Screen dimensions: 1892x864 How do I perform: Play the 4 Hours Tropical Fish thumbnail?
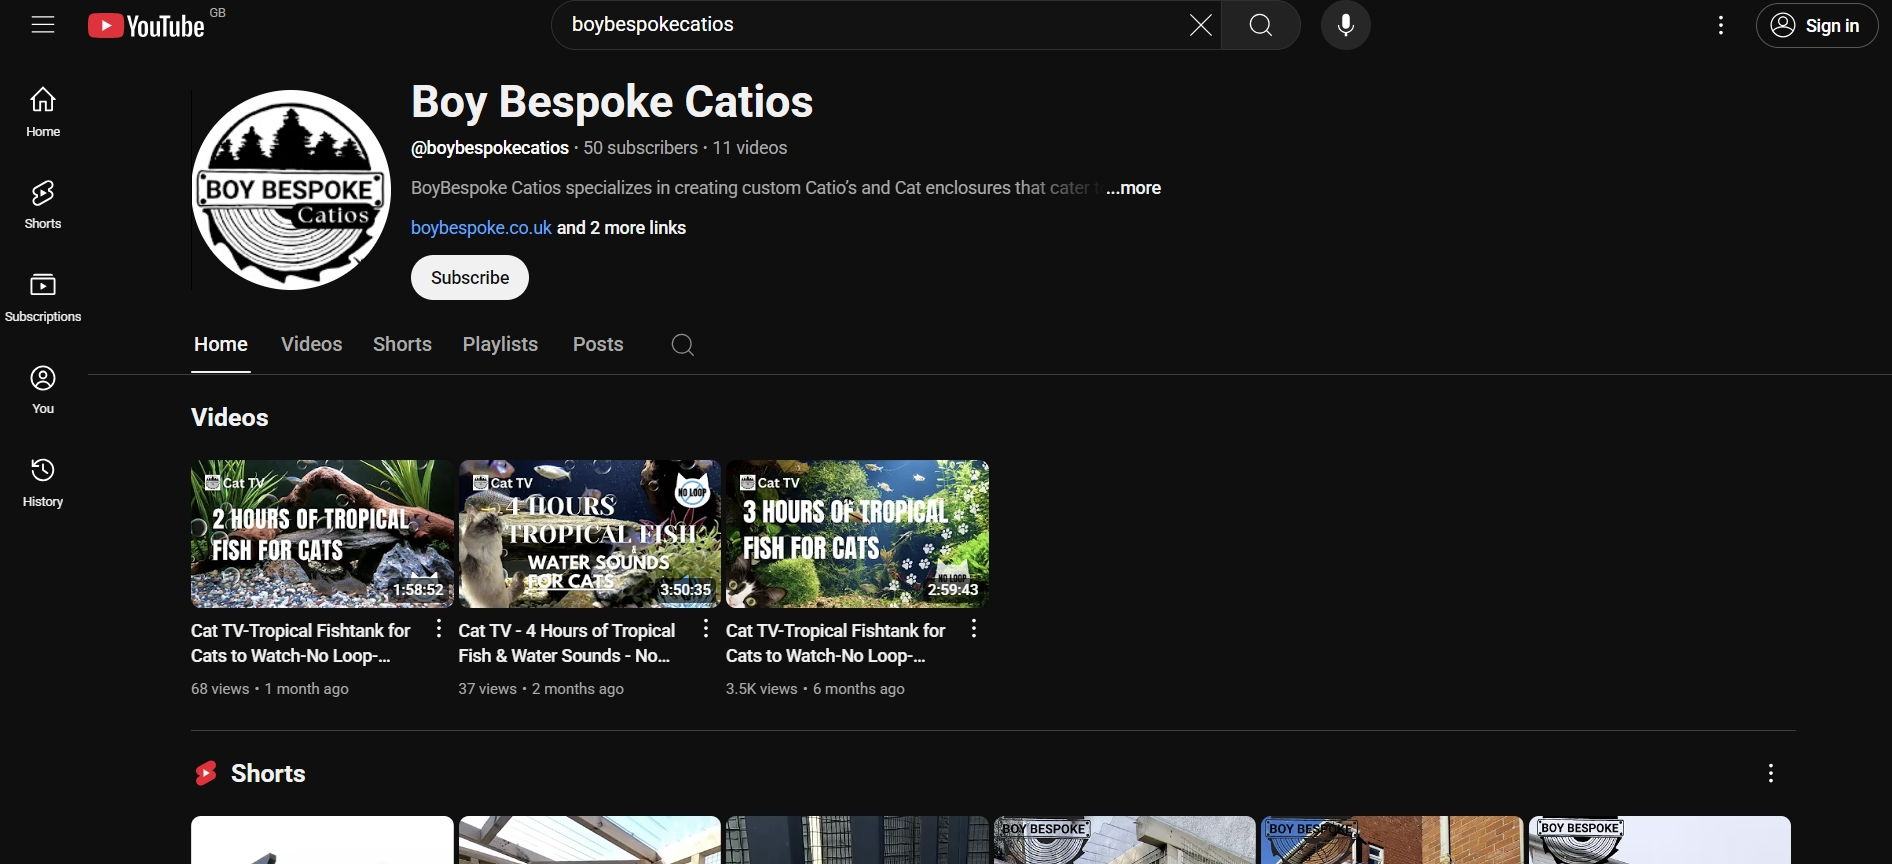589,534
